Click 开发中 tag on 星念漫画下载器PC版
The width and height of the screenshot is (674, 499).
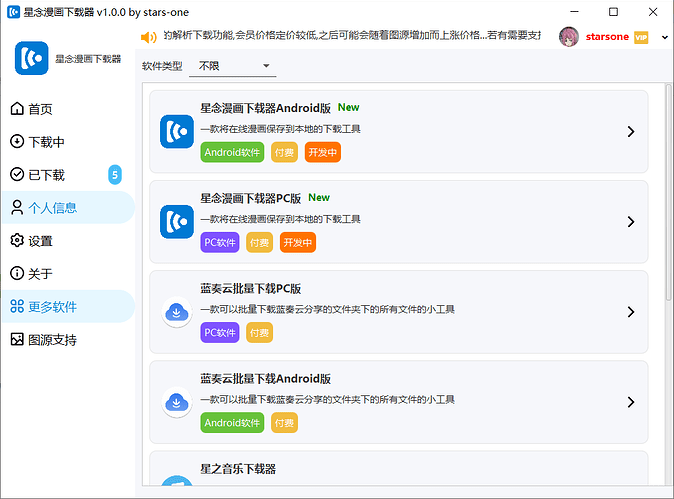click(x=297, y=242)
